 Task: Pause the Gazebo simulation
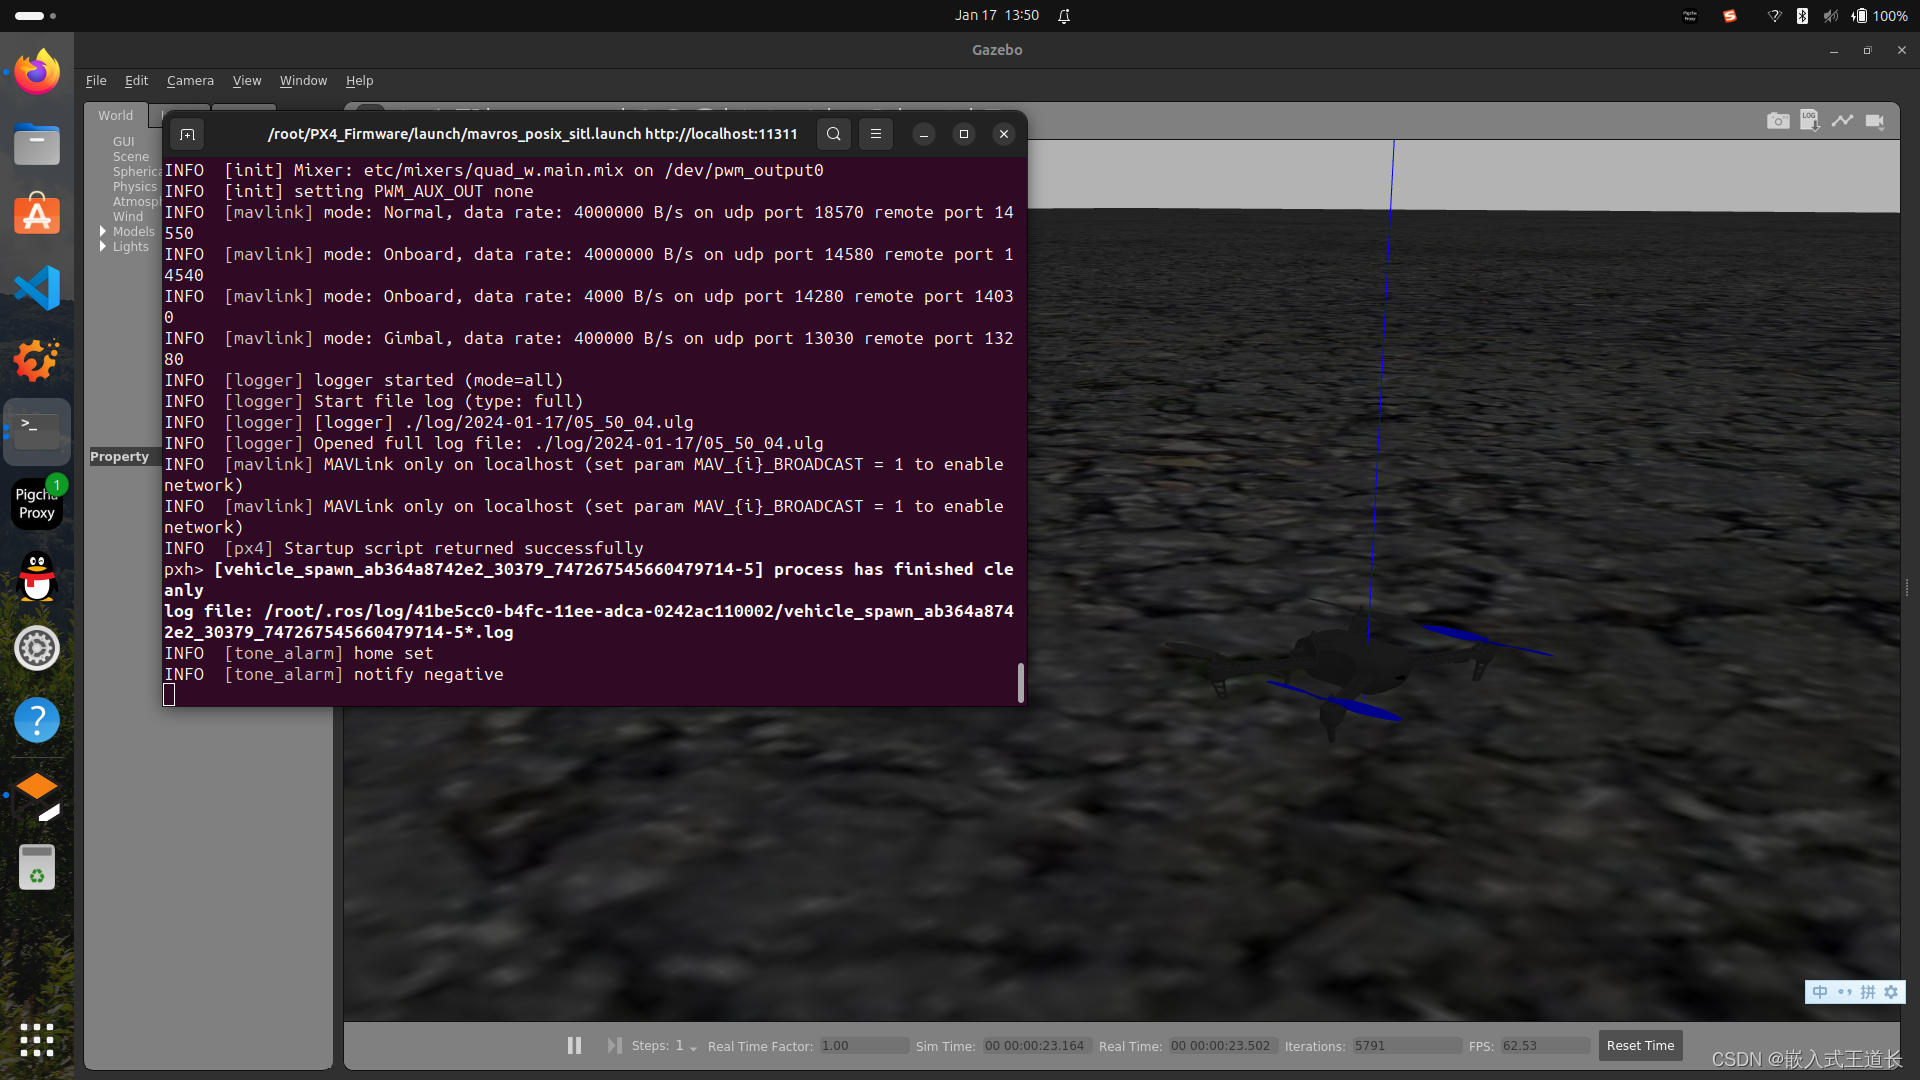574,1045
